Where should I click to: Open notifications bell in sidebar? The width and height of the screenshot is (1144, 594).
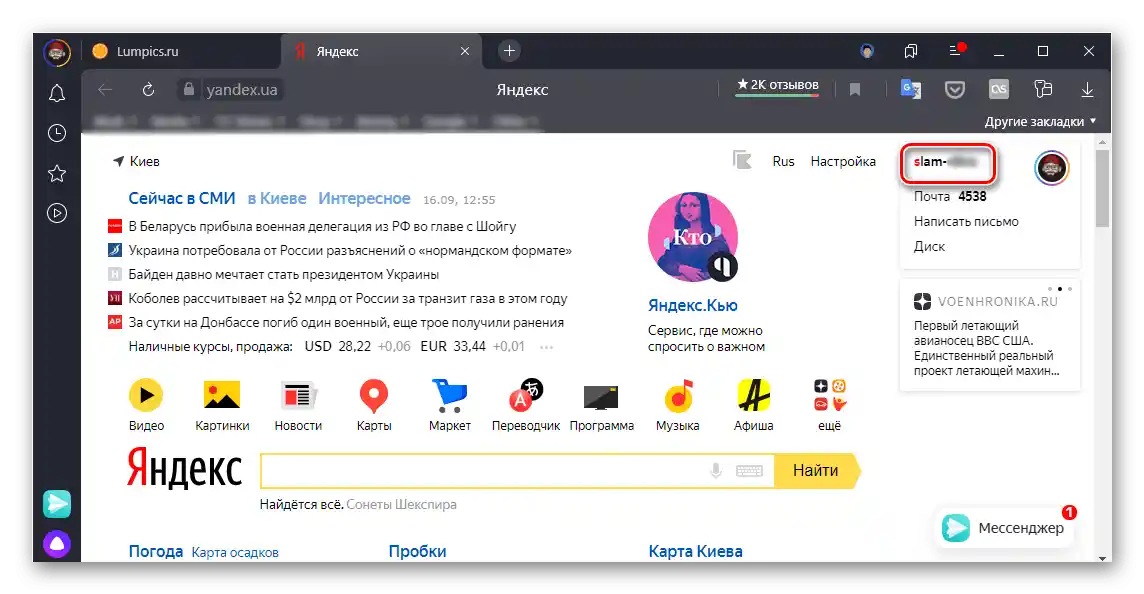point(57,93)
